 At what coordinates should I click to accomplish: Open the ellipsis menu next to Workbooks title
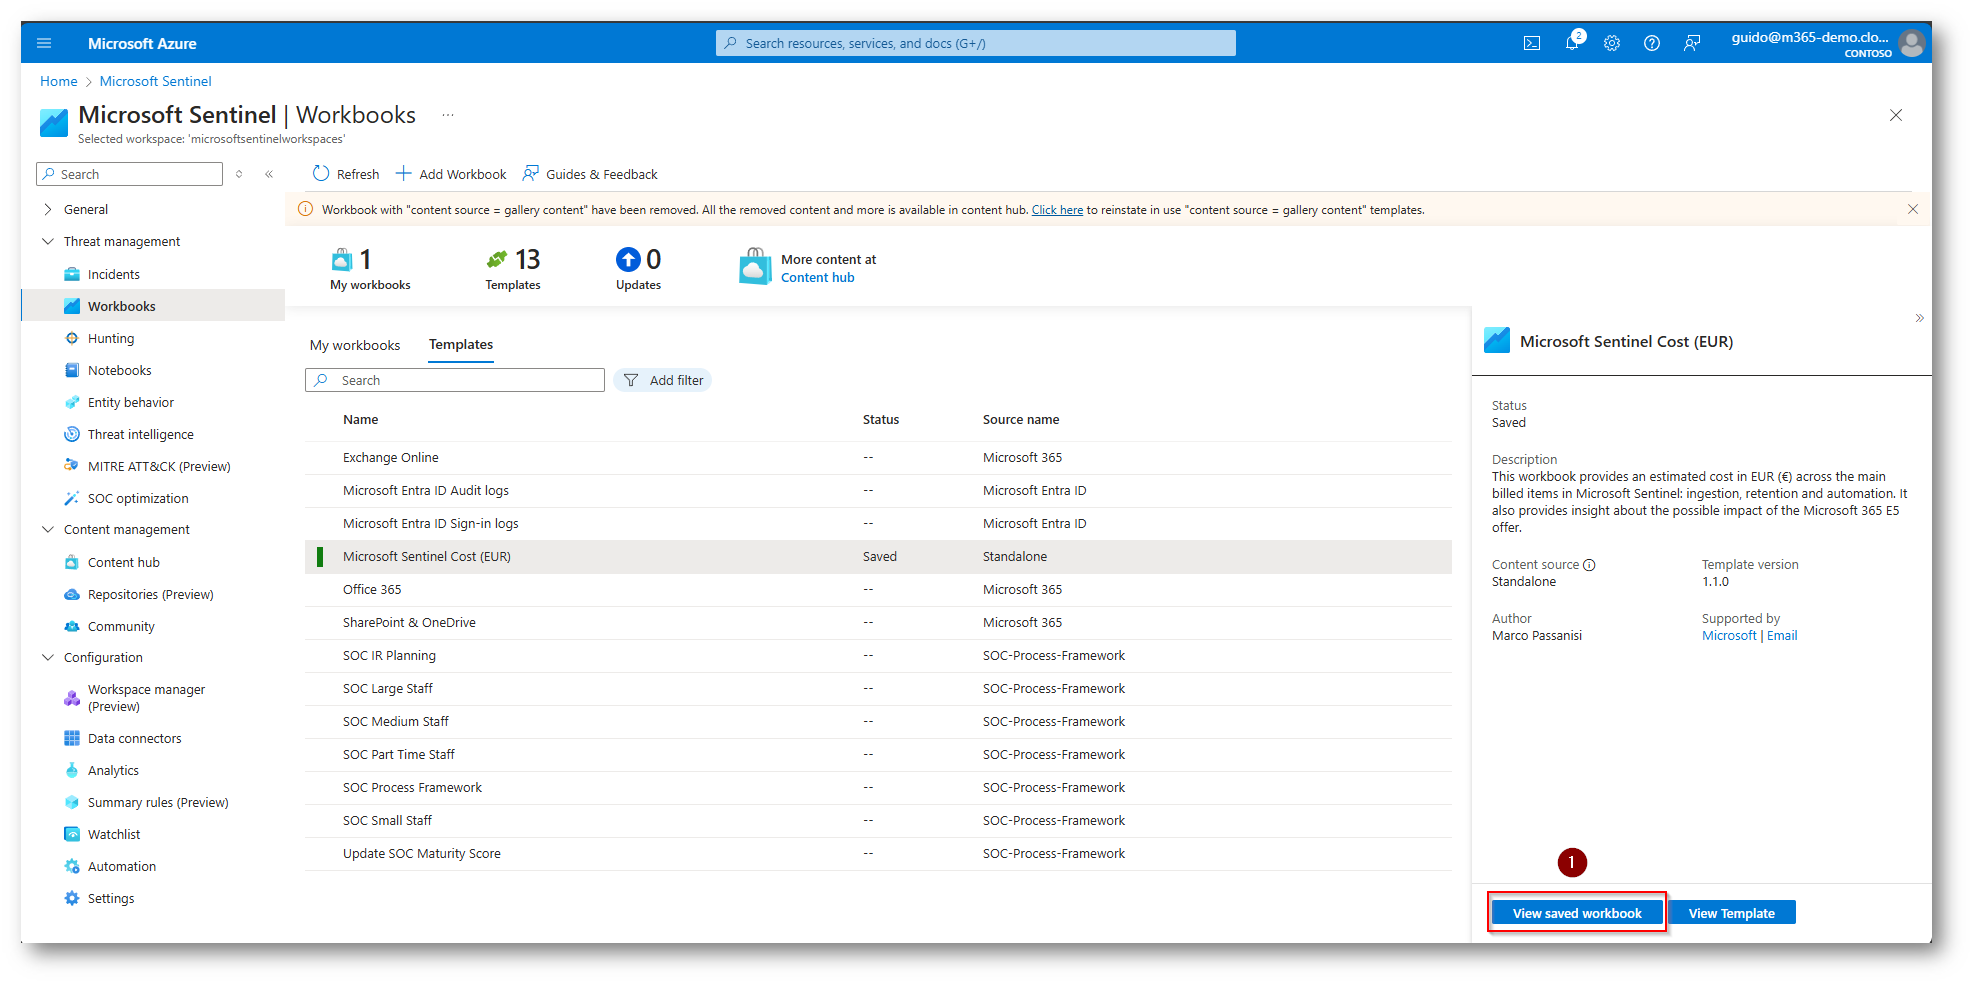(x=448, y=115)
